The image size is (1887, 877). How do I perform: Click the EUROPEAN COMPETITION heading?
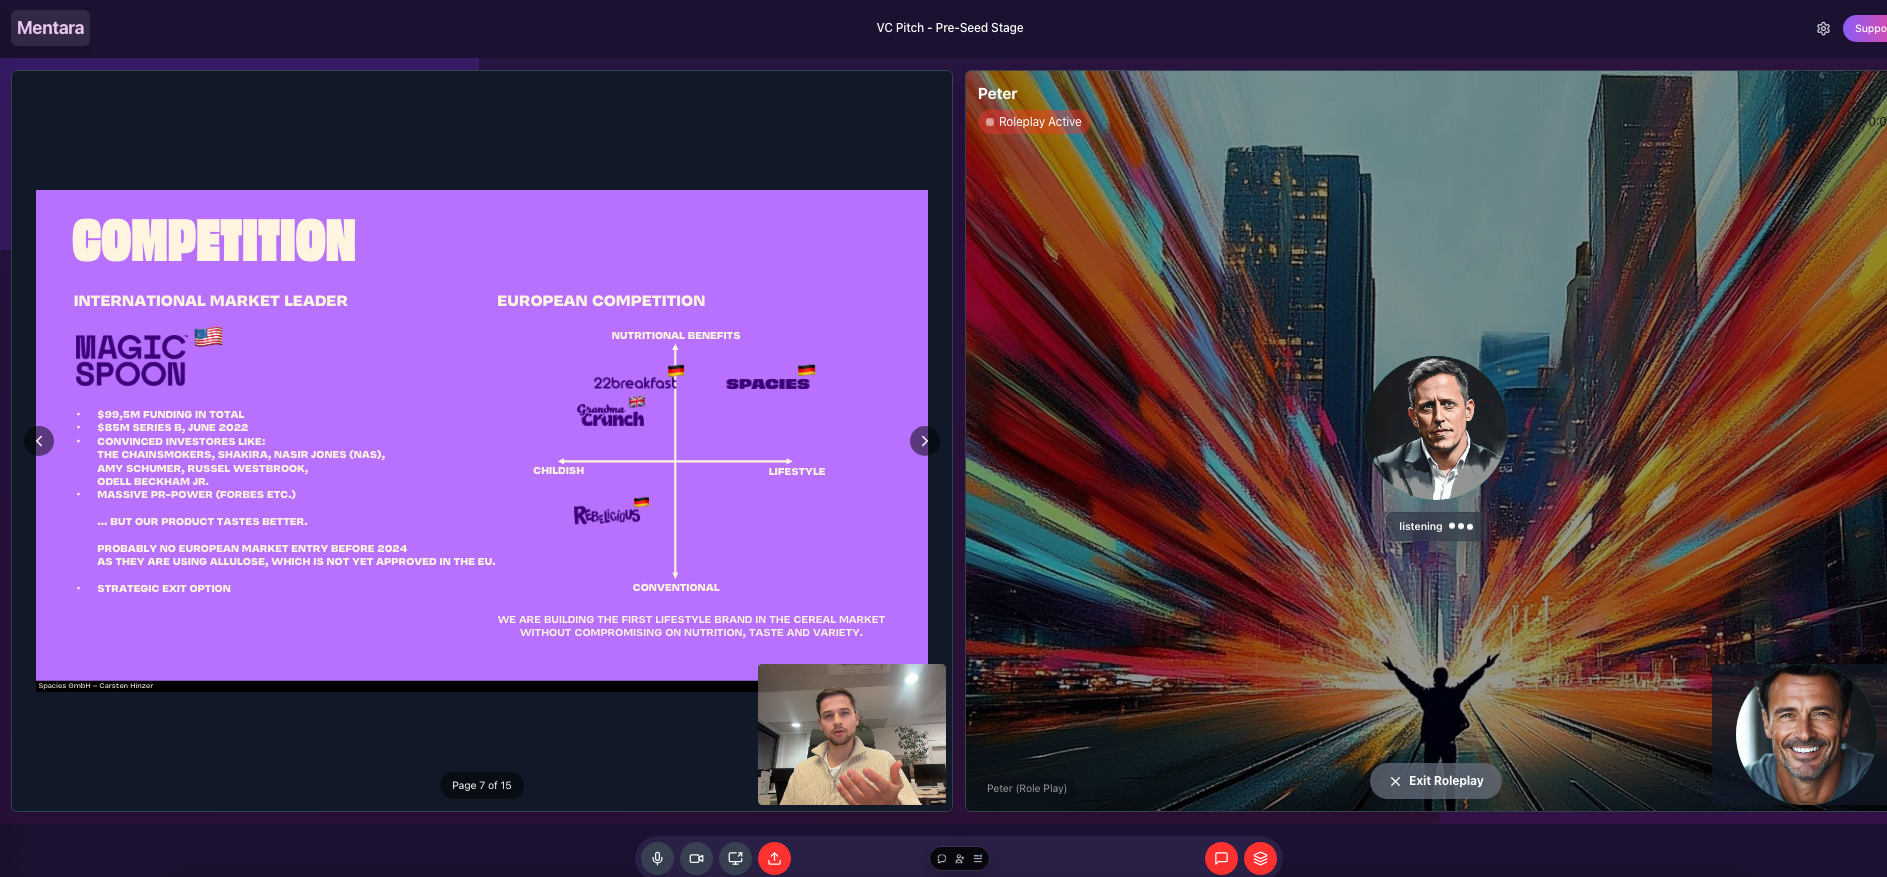click(x=601, y=301)
